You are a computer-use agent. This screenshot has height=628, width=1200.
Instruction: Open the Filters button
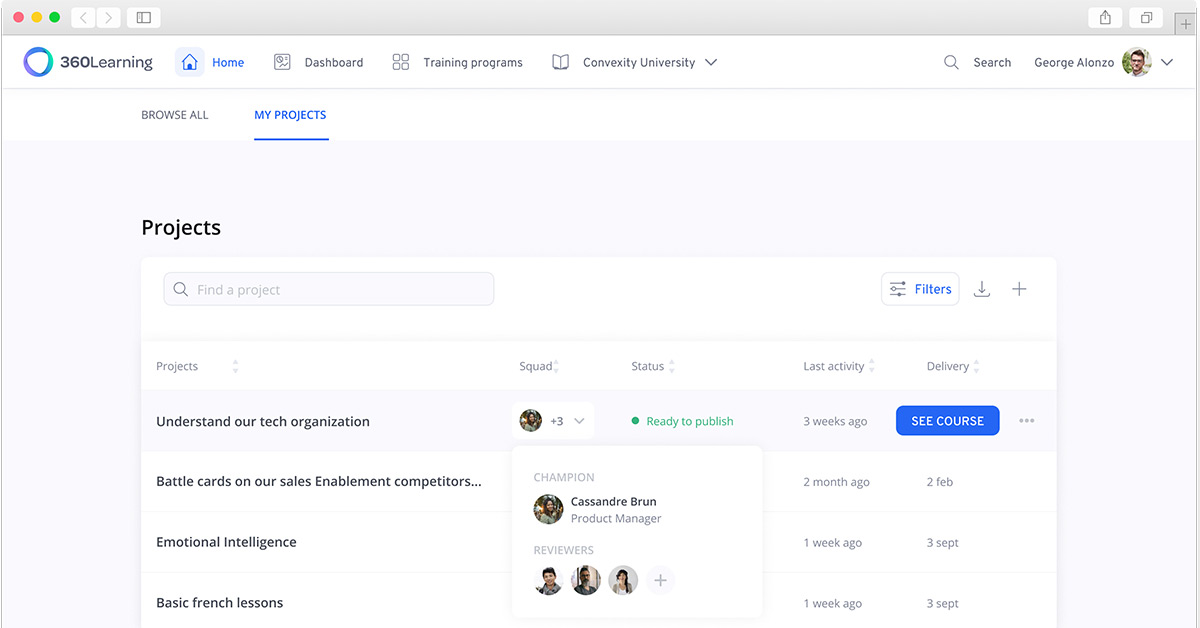click(x=920, y=289)
